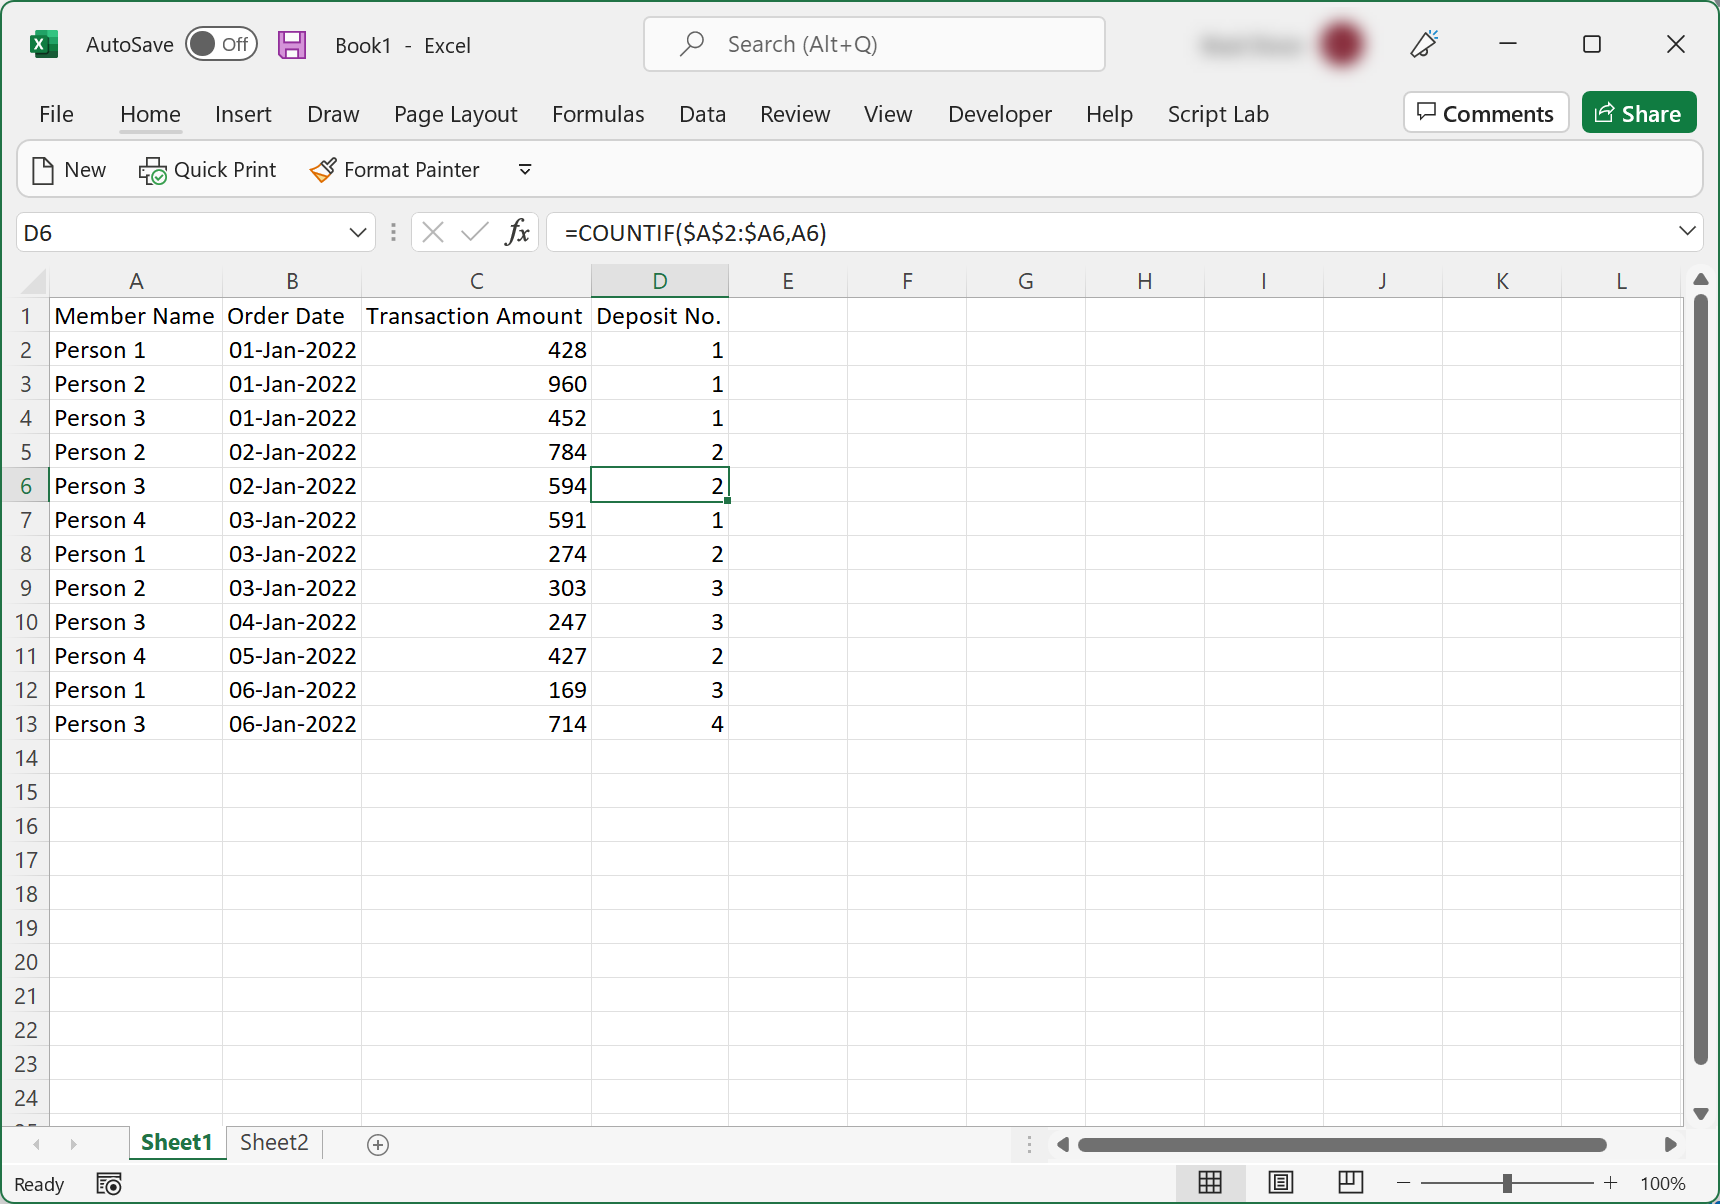The width and height of the screenshot is (1720, 1204).
Task: Click the pen coming-soon features icon
Action: coord(1424,44)
